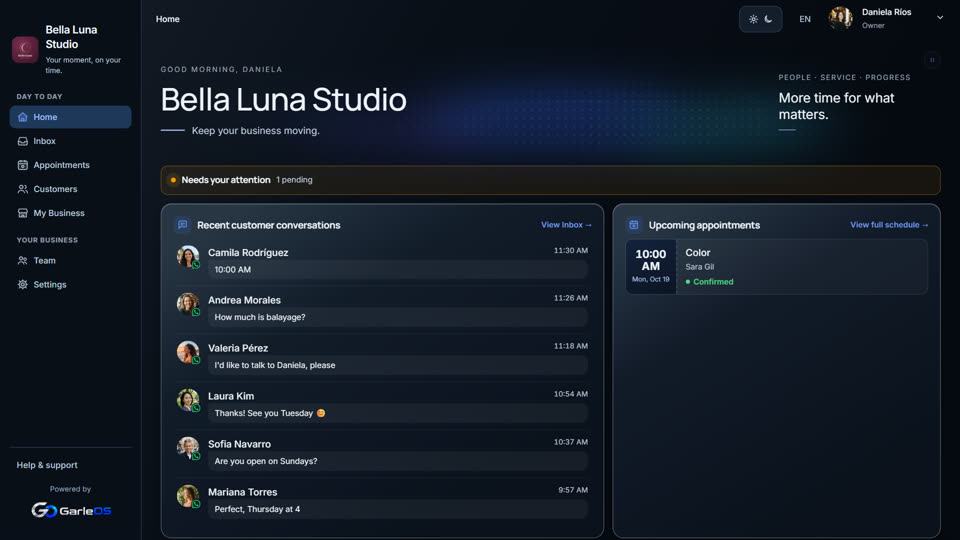
Task: Click the orange attention dot indicator
Action: [173, 180]
